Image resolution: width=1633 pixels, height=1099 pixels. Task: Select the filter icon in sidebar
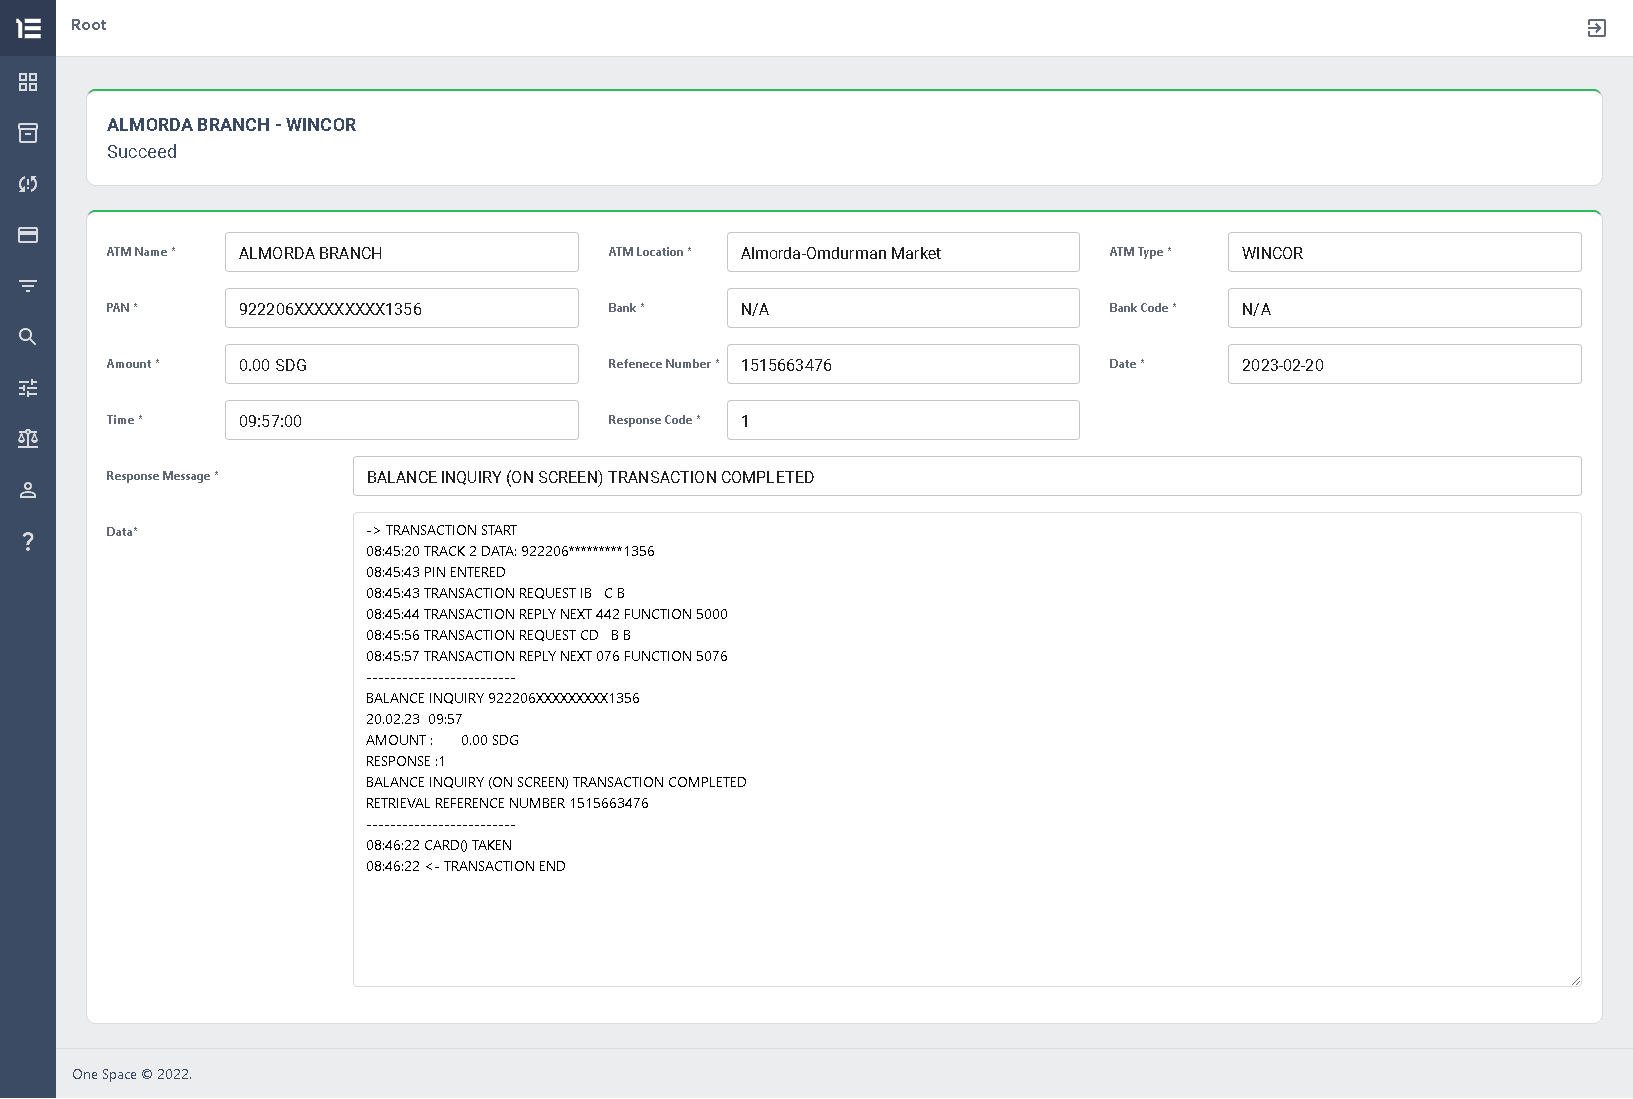click(x=28, y=286)
